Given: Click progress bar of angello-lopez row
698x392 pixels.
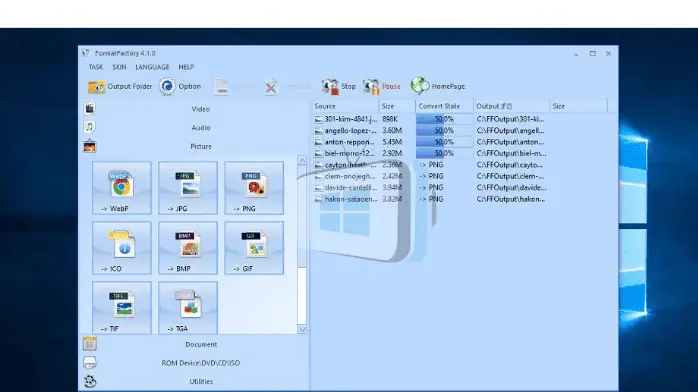Looking at the screenshot, I should pos(444,131).
